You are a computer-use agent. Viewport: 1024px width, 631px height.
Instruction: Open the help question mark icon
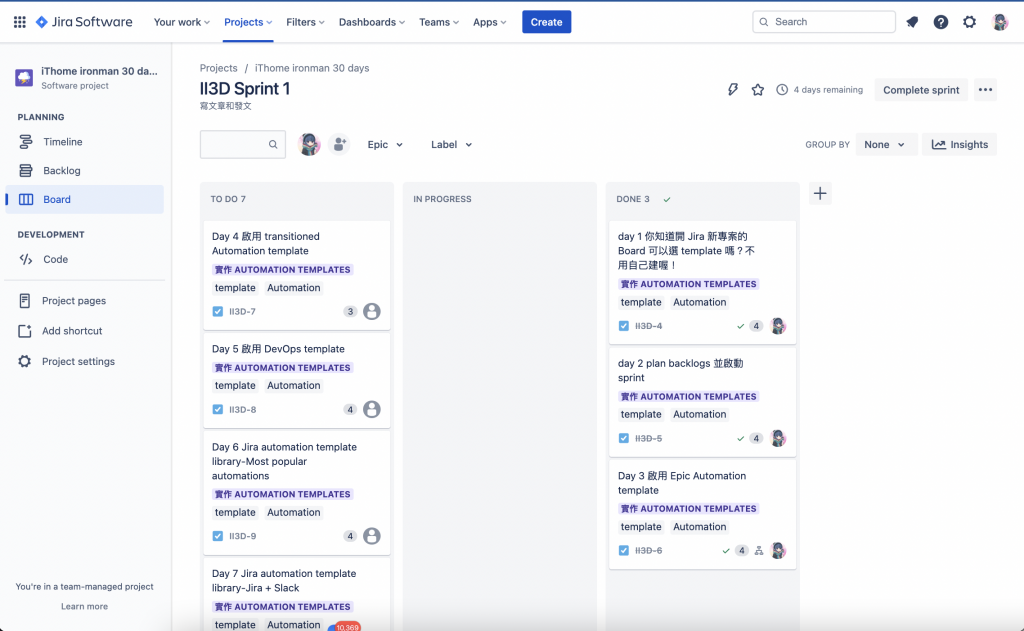point(940,22)
